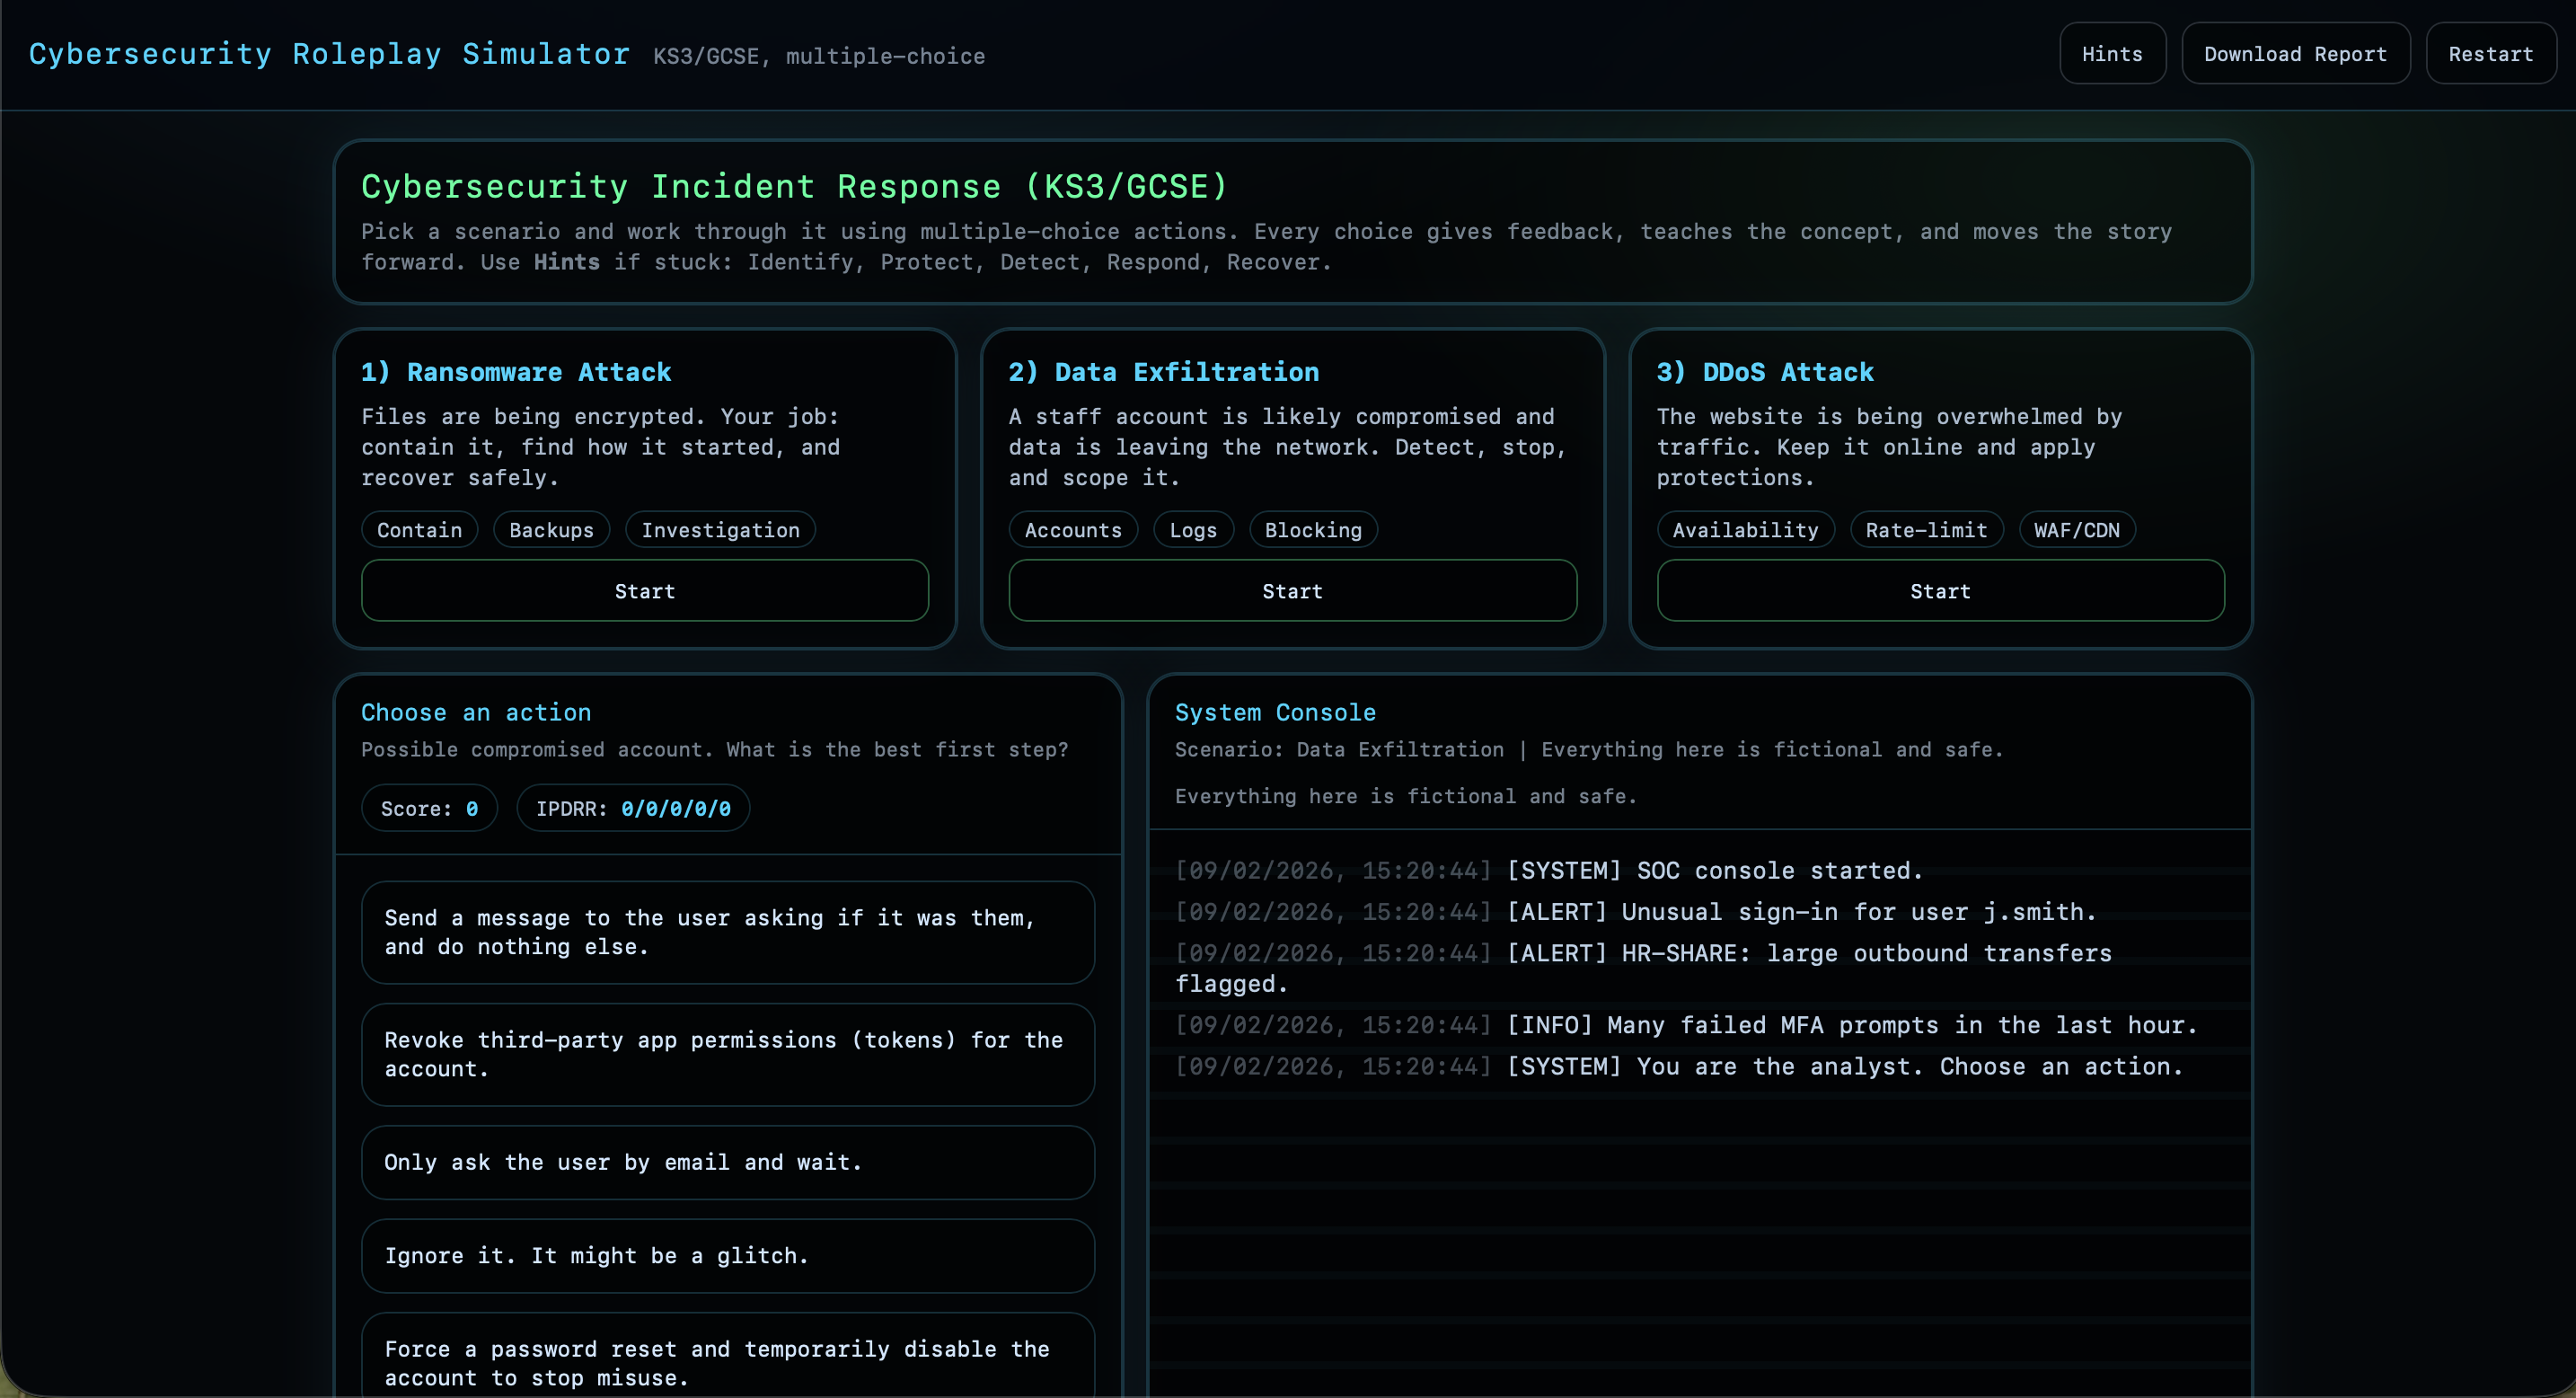Select the Logs tag

pos(1192,529)
